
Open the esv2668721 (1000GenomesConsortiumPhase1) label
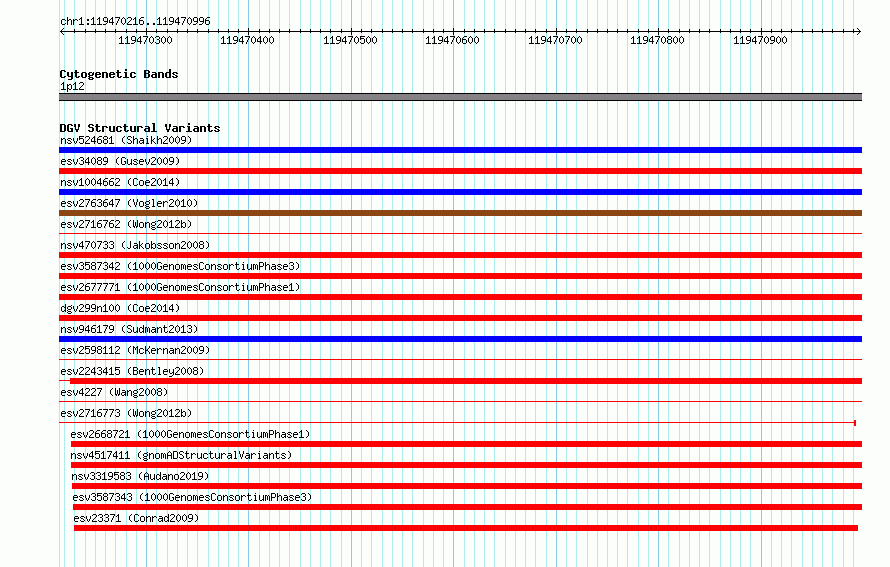(190, 434)
